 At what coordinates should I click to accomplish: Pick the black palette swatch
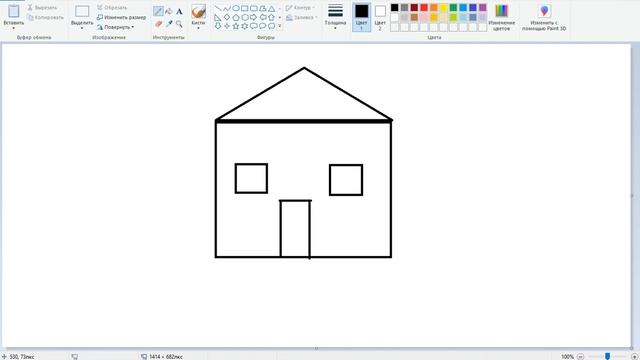(395, 7)
